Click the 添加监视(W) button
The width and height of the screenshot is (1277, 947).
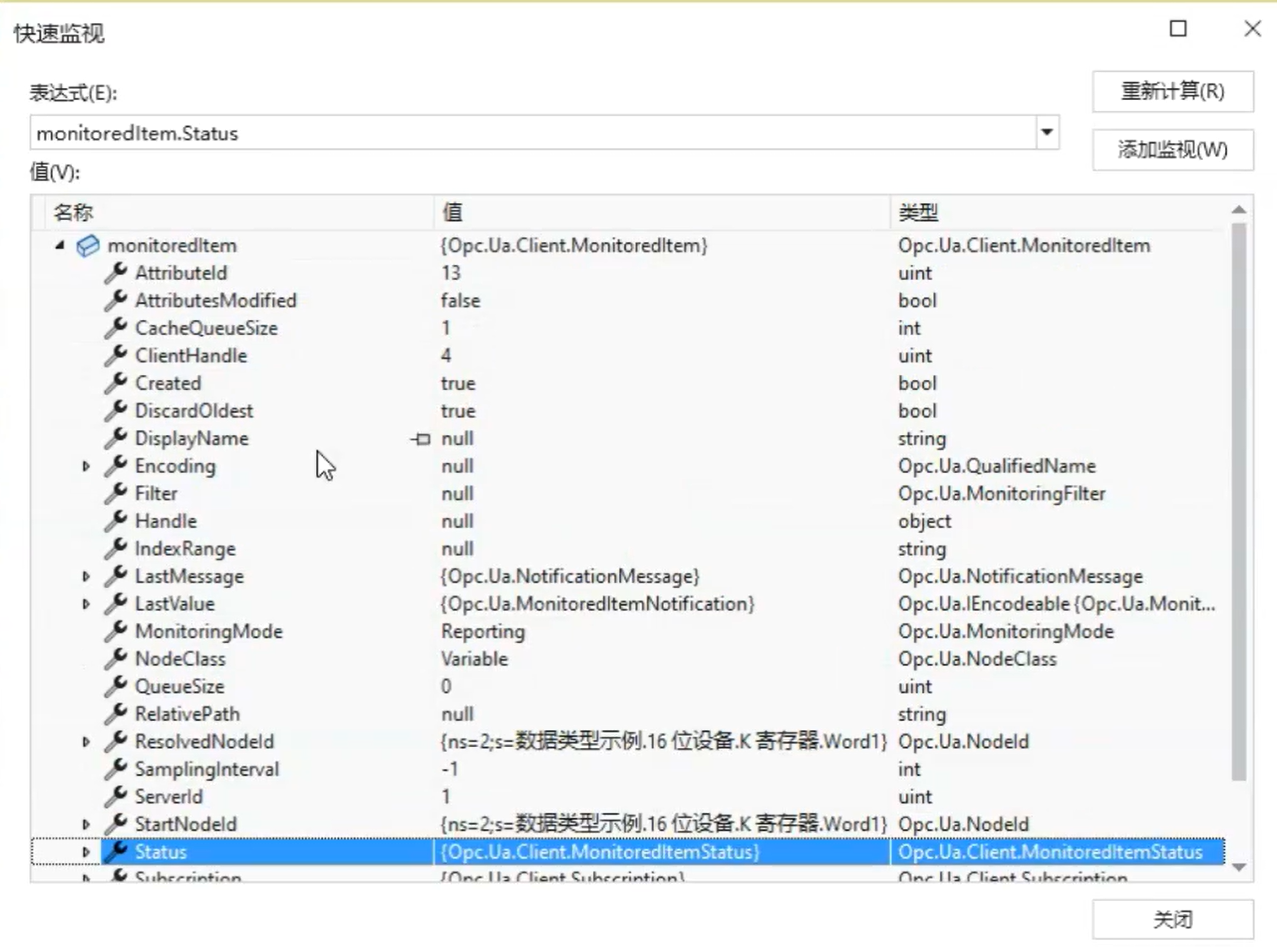click(x=1172, y=150)
